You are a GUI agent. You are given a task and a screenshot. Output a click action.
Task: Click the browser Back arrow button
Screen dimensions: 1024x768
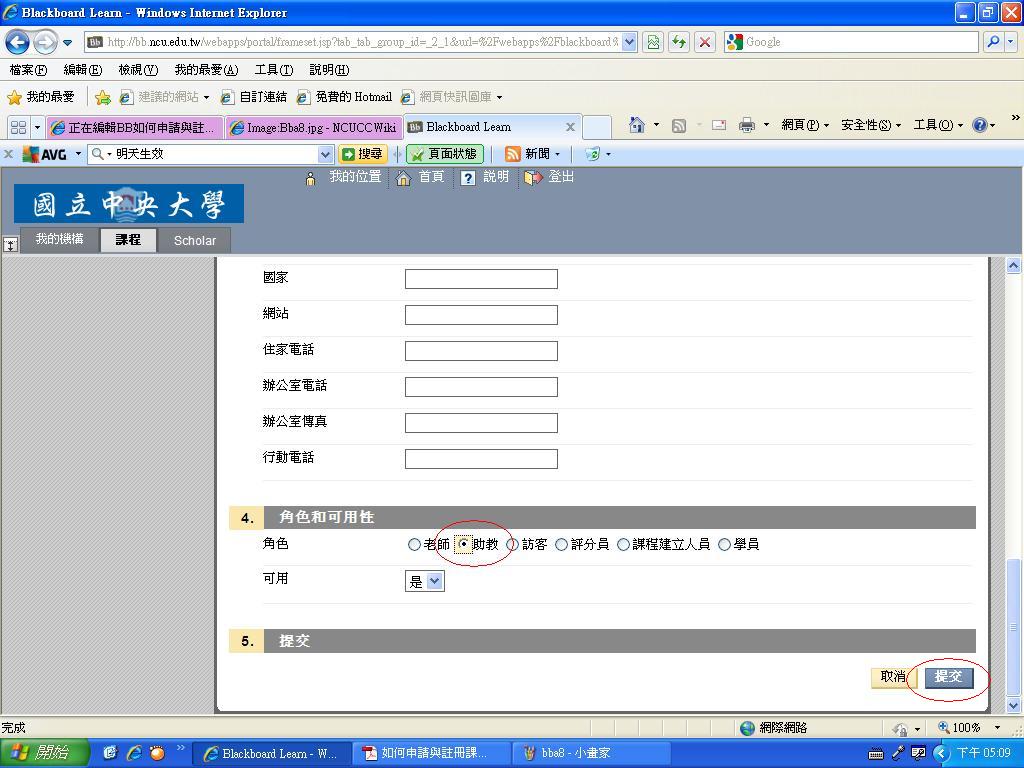coord(18,42)
